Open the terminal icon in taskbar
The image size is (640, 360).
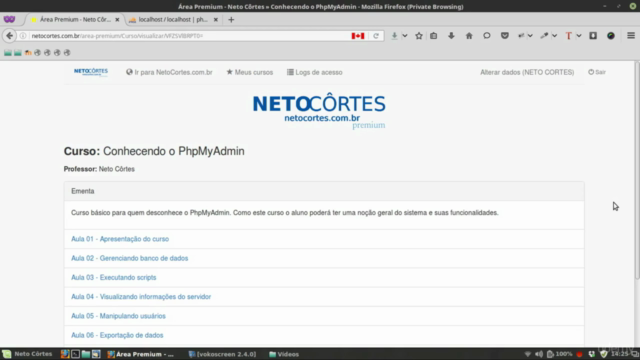tap(76, 354)
